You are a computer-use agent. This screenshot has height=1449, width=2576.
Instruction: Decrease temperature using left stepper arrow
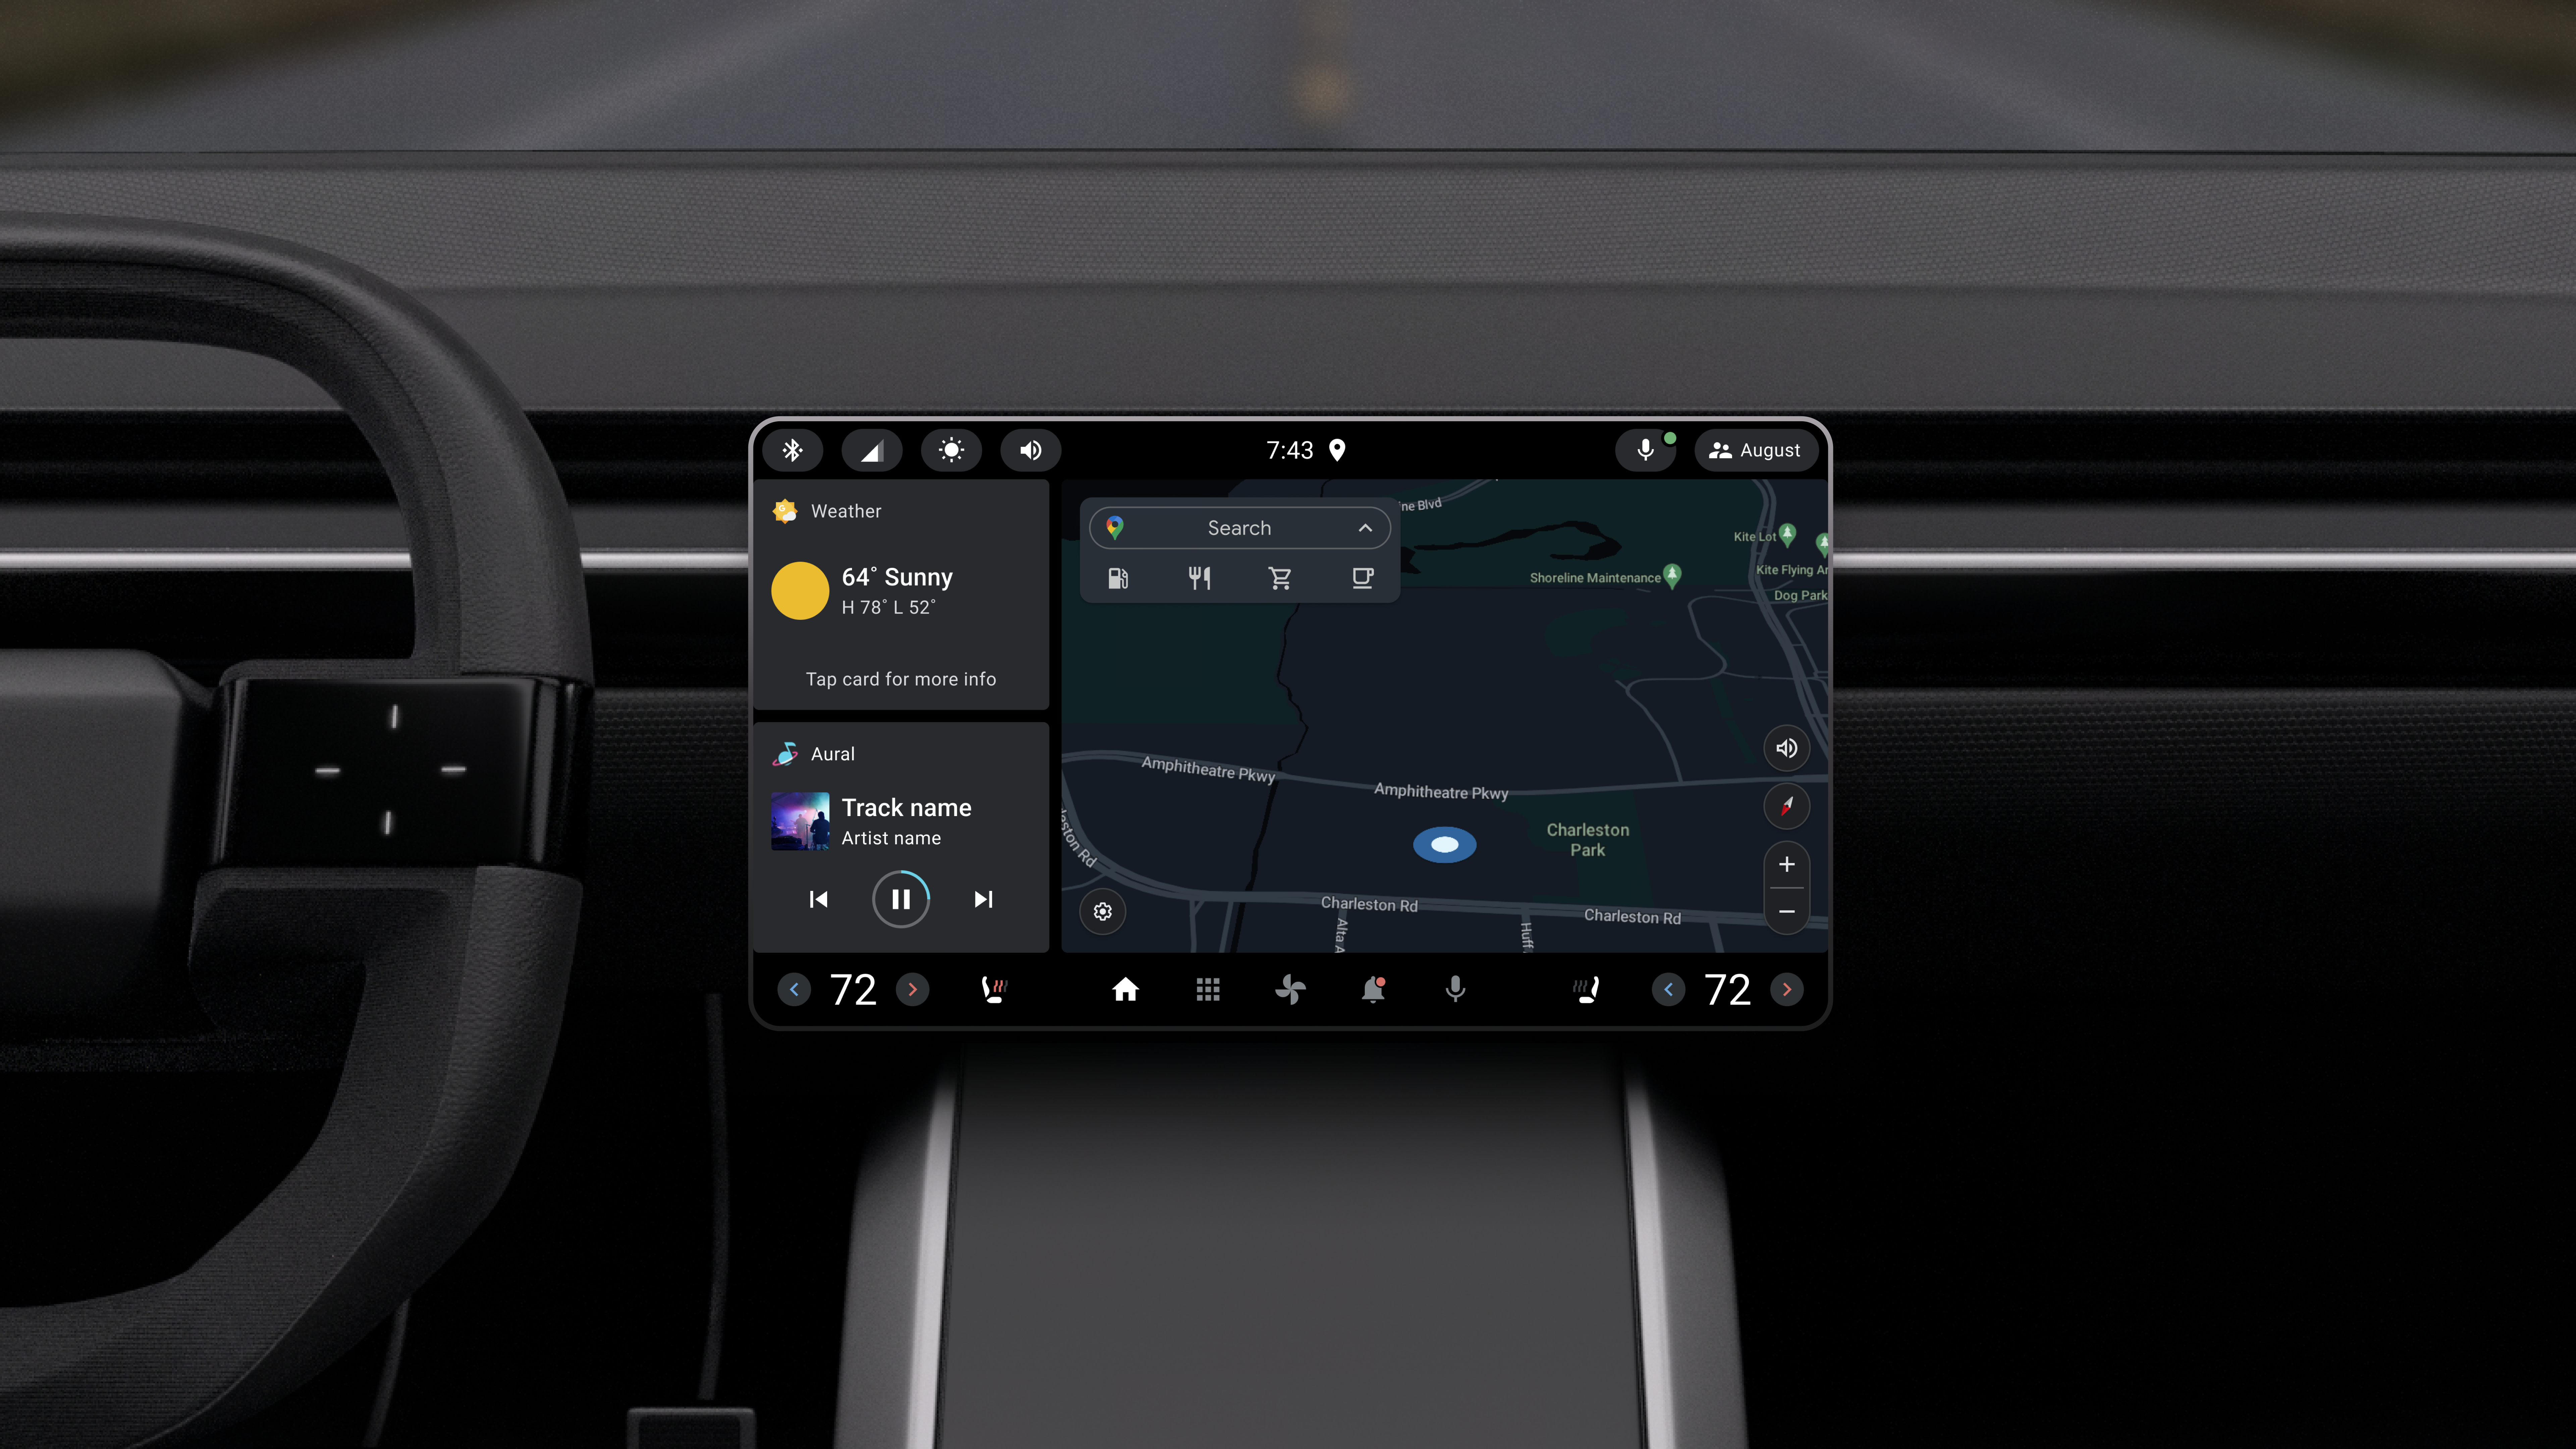point(793,989)
